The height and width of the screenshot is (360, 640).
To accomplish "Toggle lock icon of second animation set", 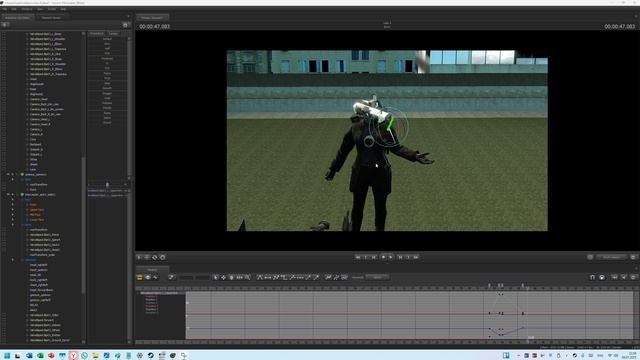I will pos(13,195).
